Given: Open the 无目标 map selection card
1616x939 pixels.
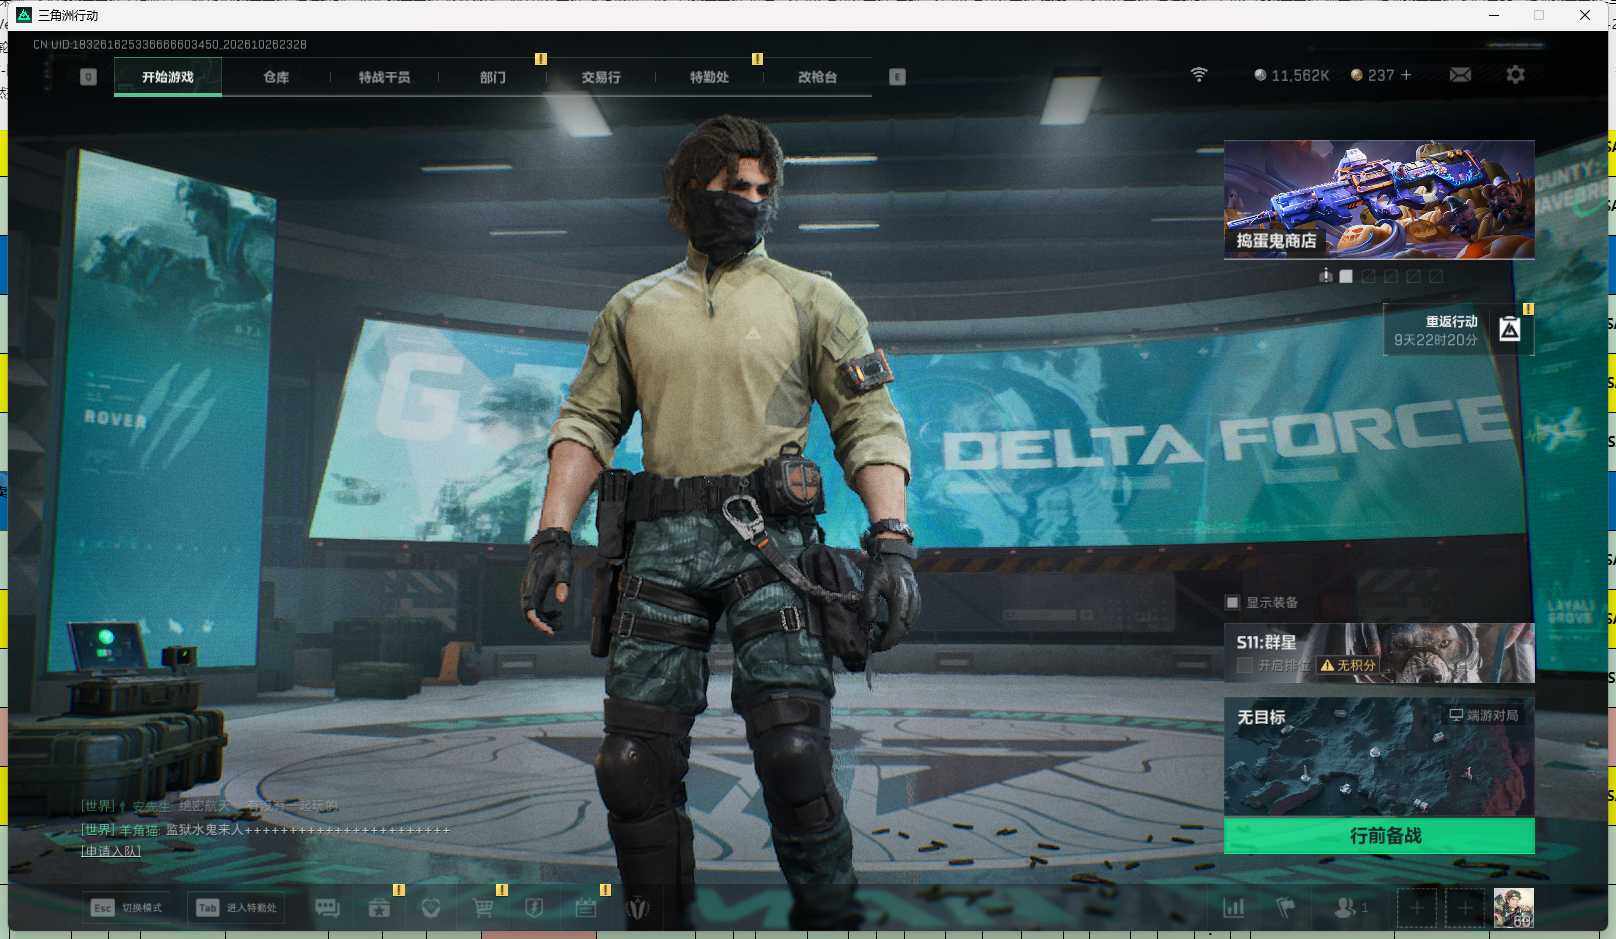Looking at the screenshot, I should 1379,757.
